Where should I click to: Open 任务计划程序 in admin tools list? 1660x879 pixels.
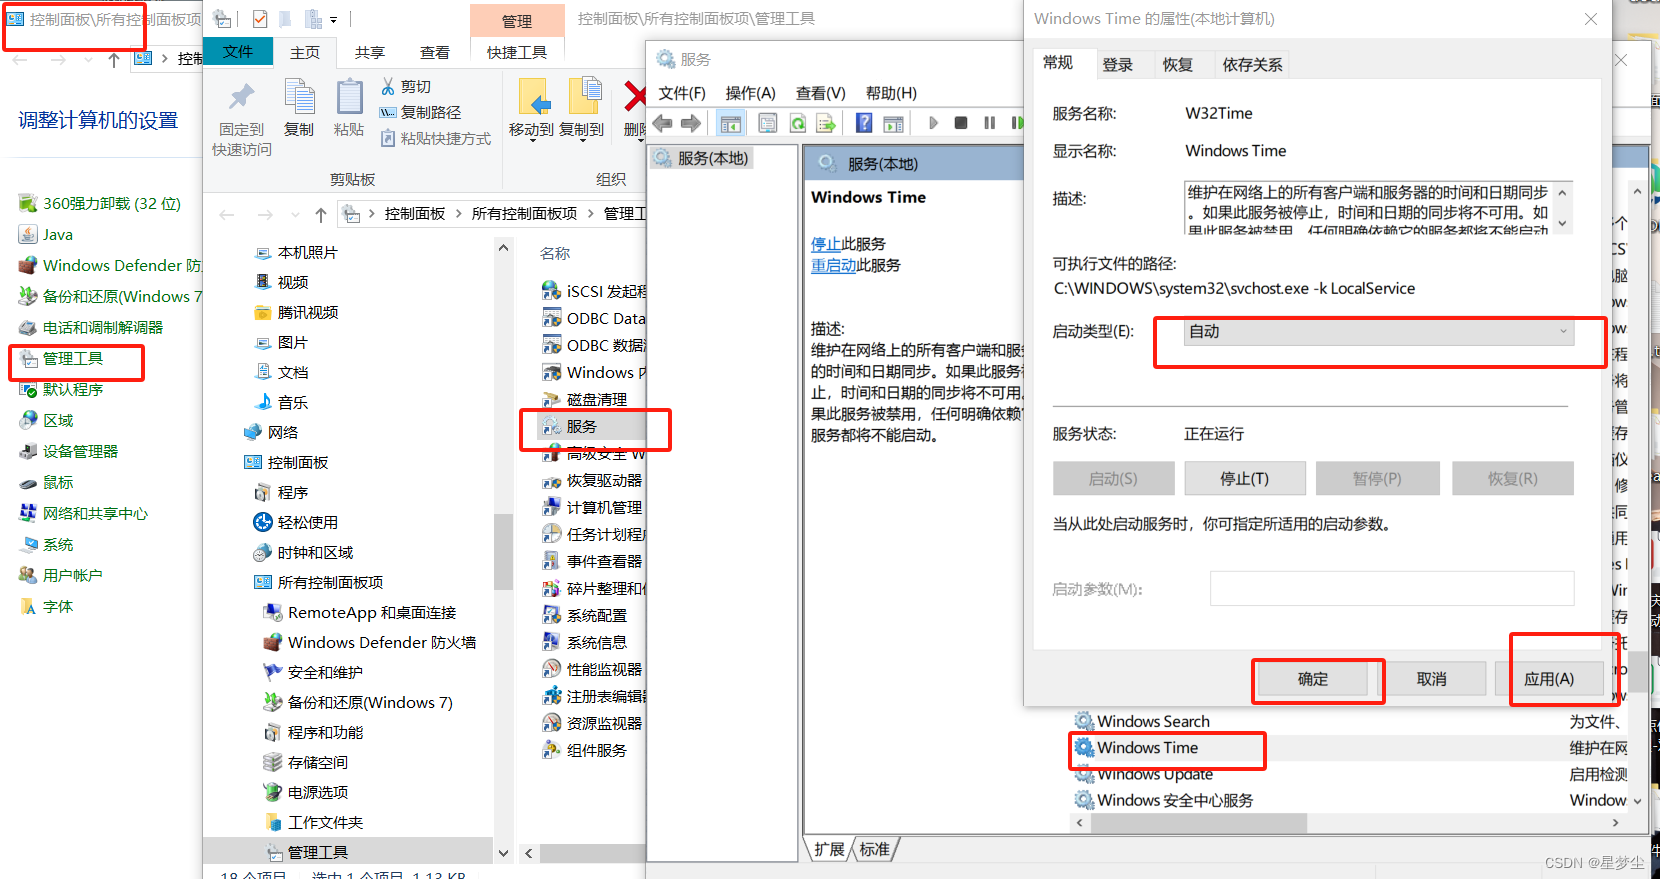point(594,535)
